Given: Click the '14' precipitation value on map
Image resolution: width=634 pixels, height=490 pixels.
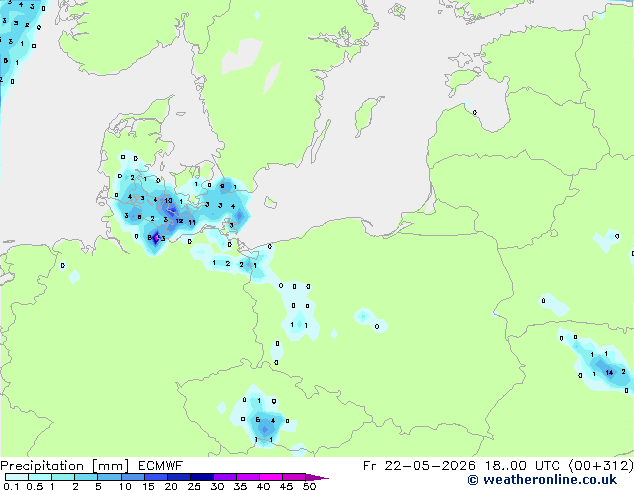Looking at the screenshot, I should click(x=609, y=372).
